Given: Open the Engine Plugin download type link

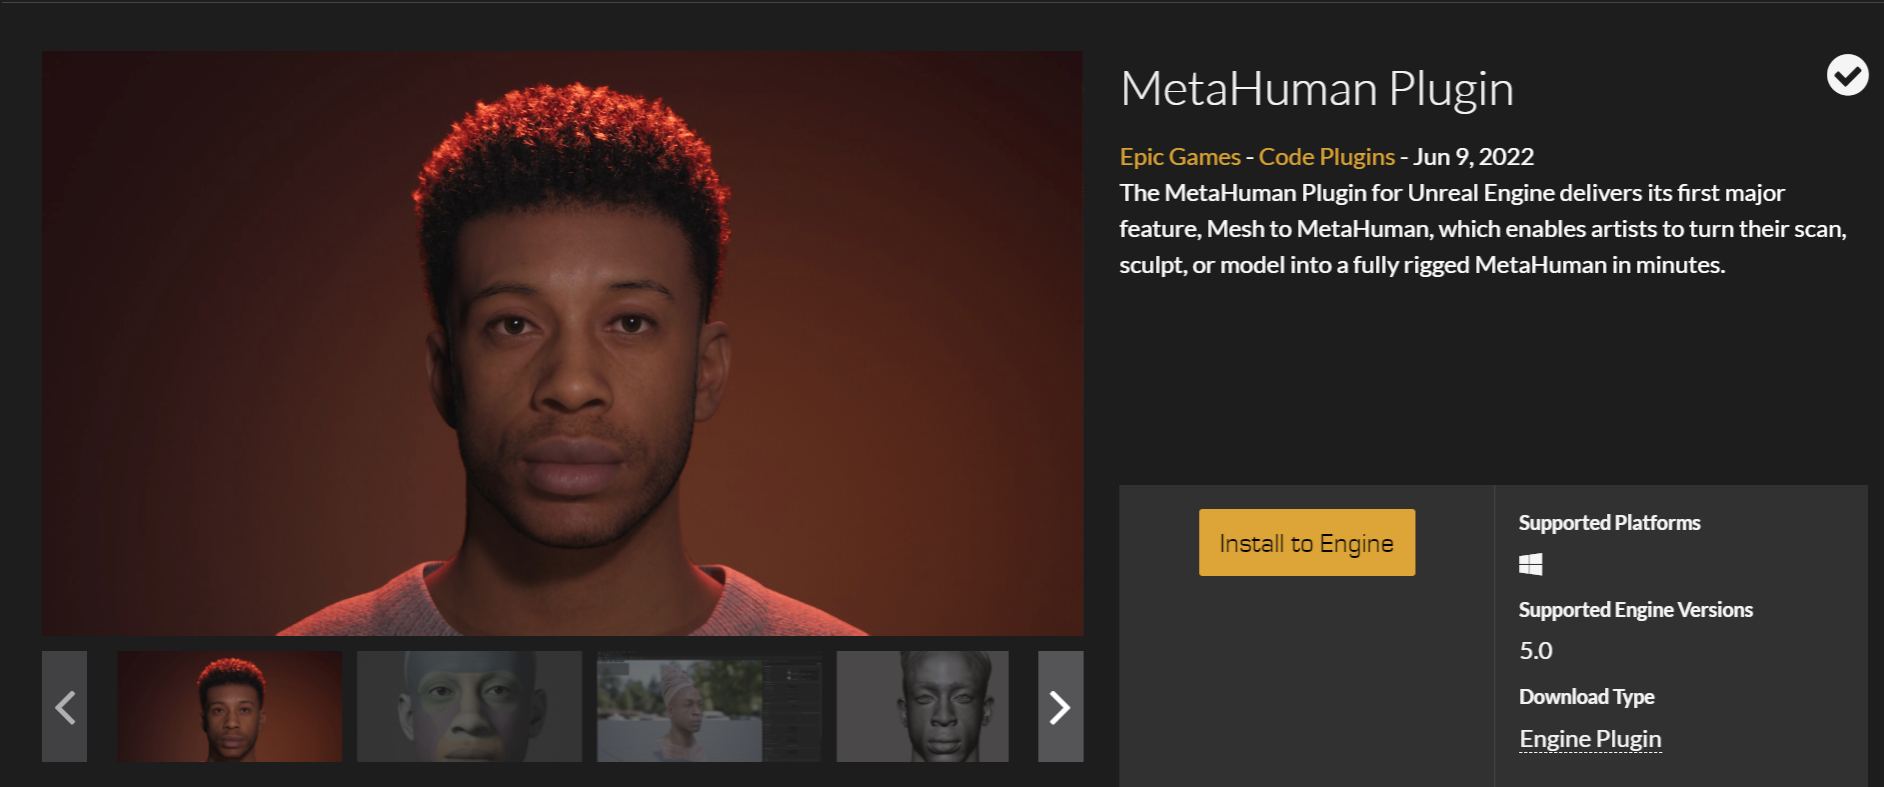Looking at the screenshot, I should 1590,739.
